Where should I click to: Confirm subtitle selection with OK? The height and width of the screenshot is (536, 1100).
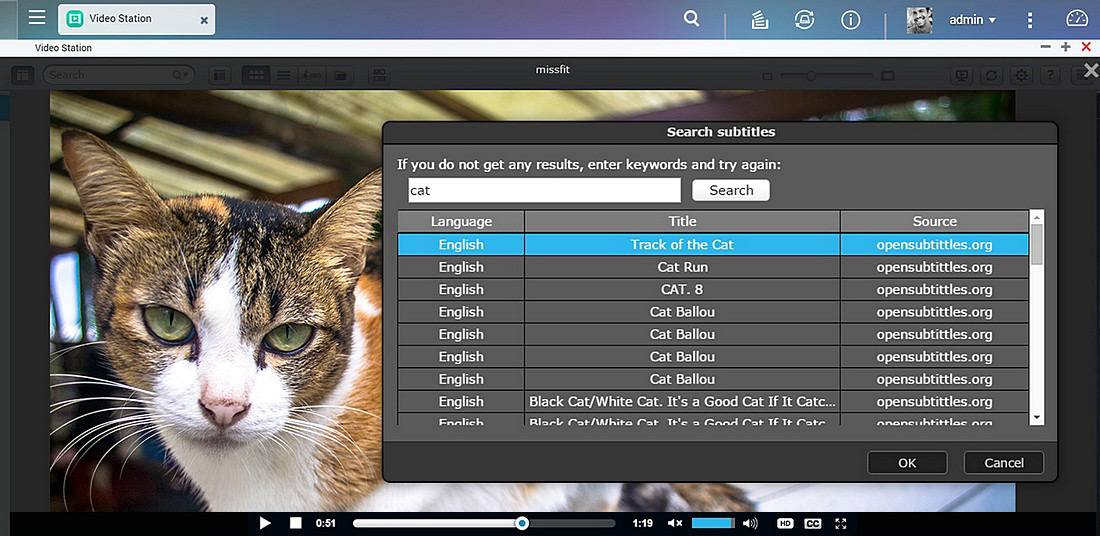pos(907,463)
